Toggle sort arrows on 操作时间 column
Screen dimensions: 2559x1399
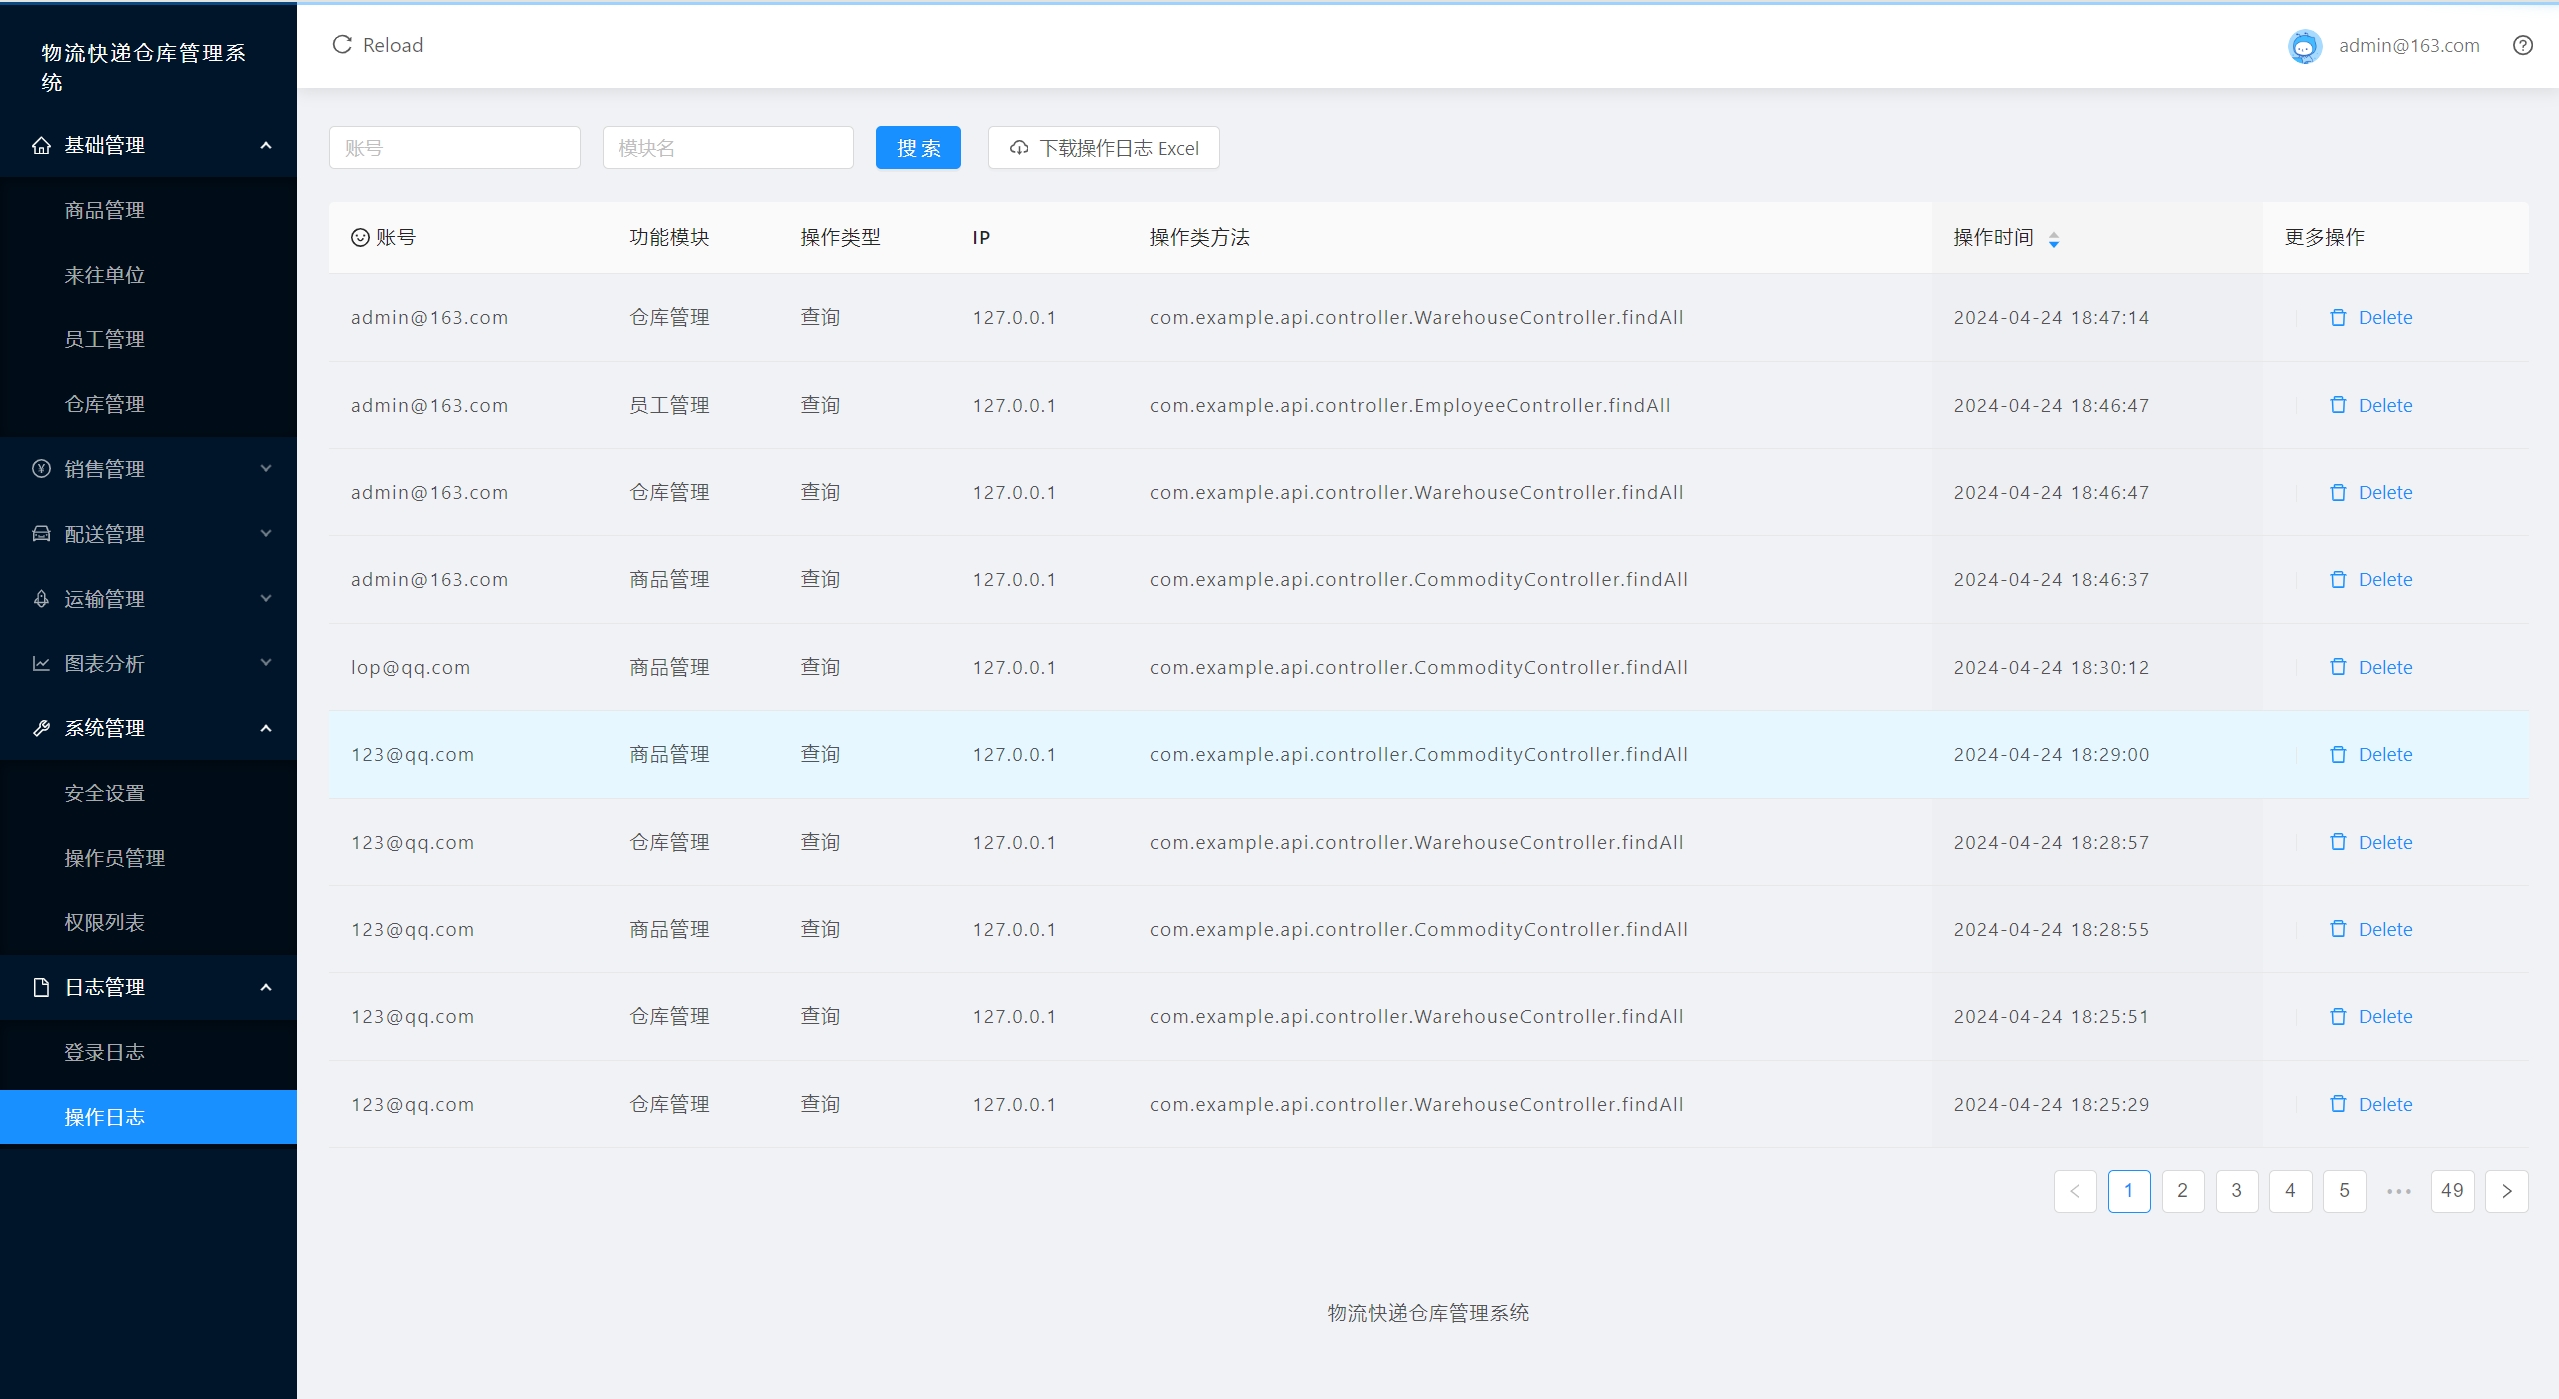point(2053,240)
